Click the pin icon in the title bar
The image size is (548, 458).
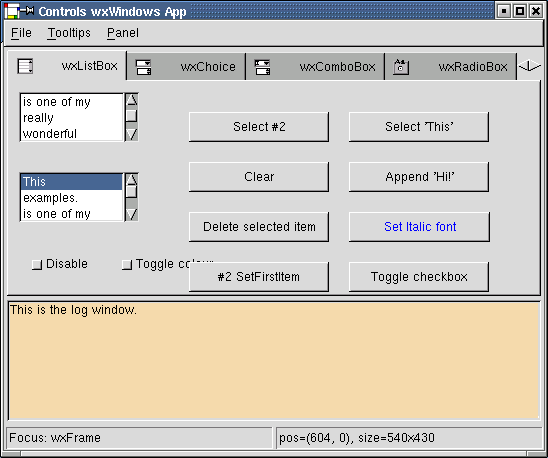(x=28, y=11)
